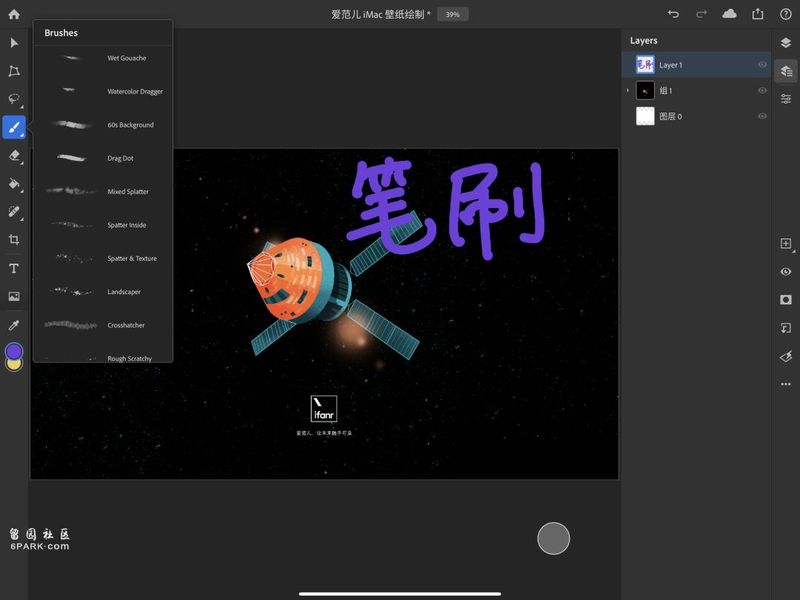The height and width of the screenshot is (600, 800).
Task: Select the Eyedropper tool
Action: click(14, 325)
